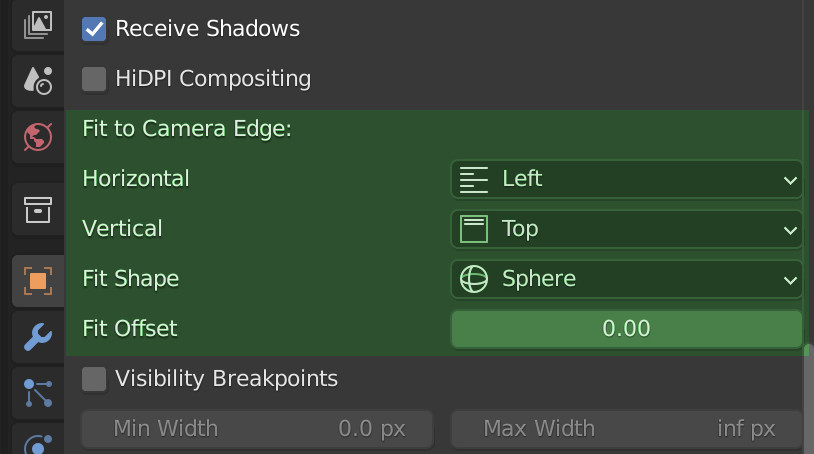Click the Min Width field
The width and height of the screenshot is (814, 454).
click(257, 429)
